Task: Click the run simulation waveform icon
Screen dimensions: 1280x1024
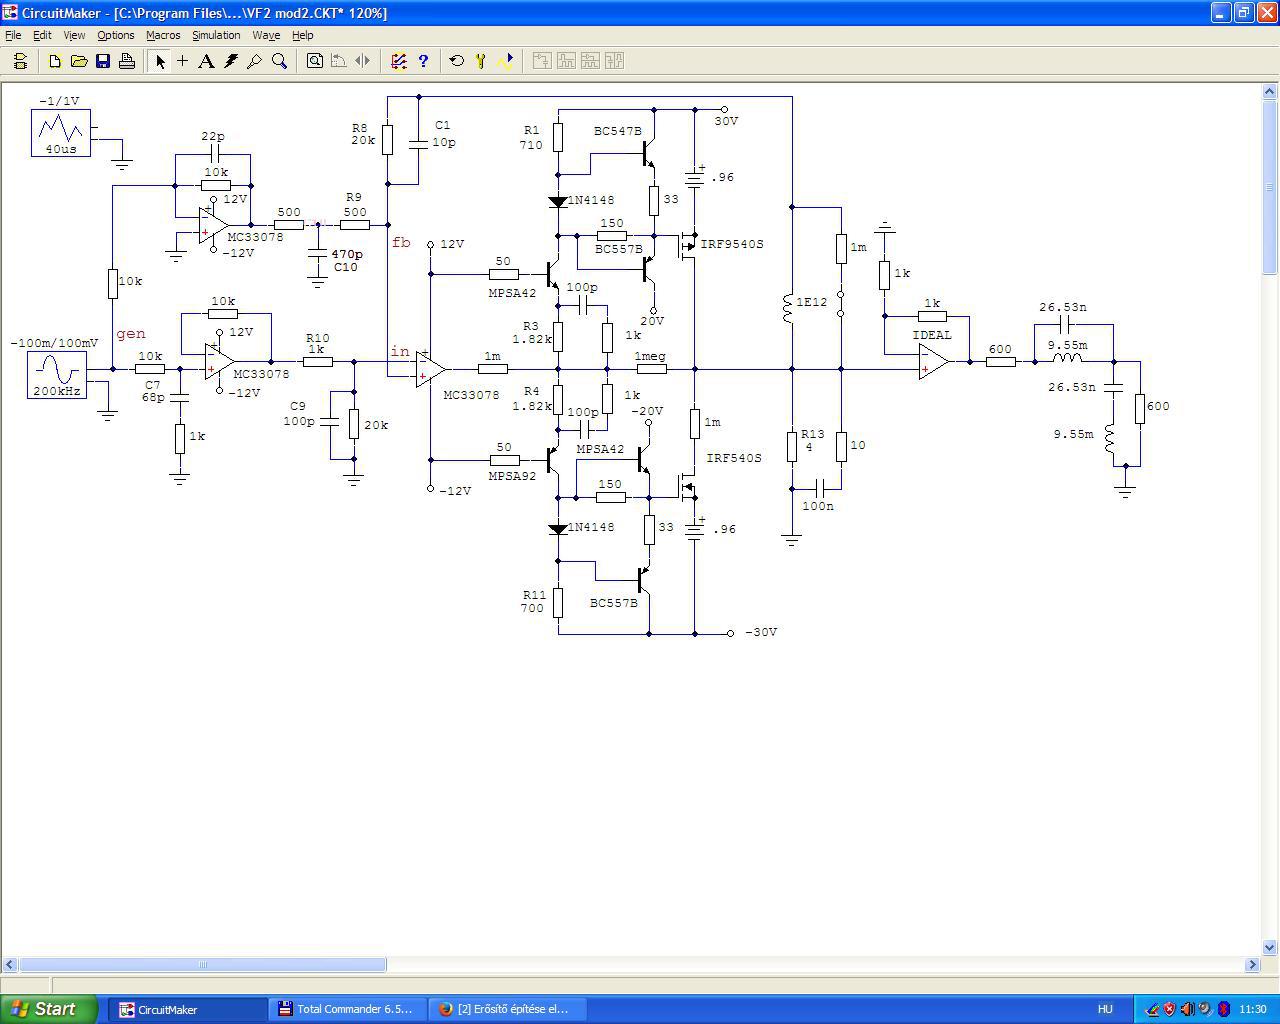Action: (x=506, y=61)
